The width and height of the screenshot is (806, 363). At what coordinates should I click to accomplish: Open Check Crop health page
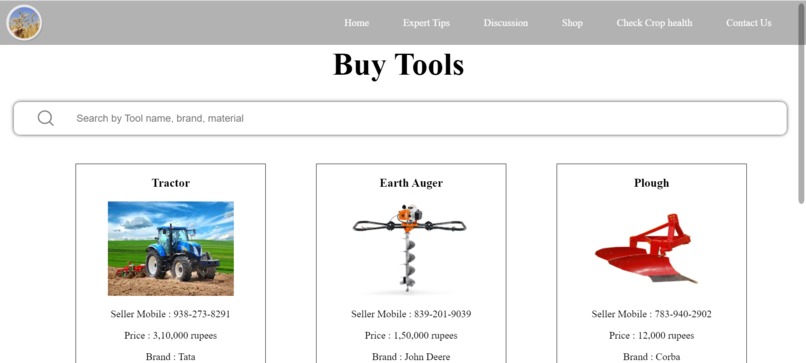(654, 23)
